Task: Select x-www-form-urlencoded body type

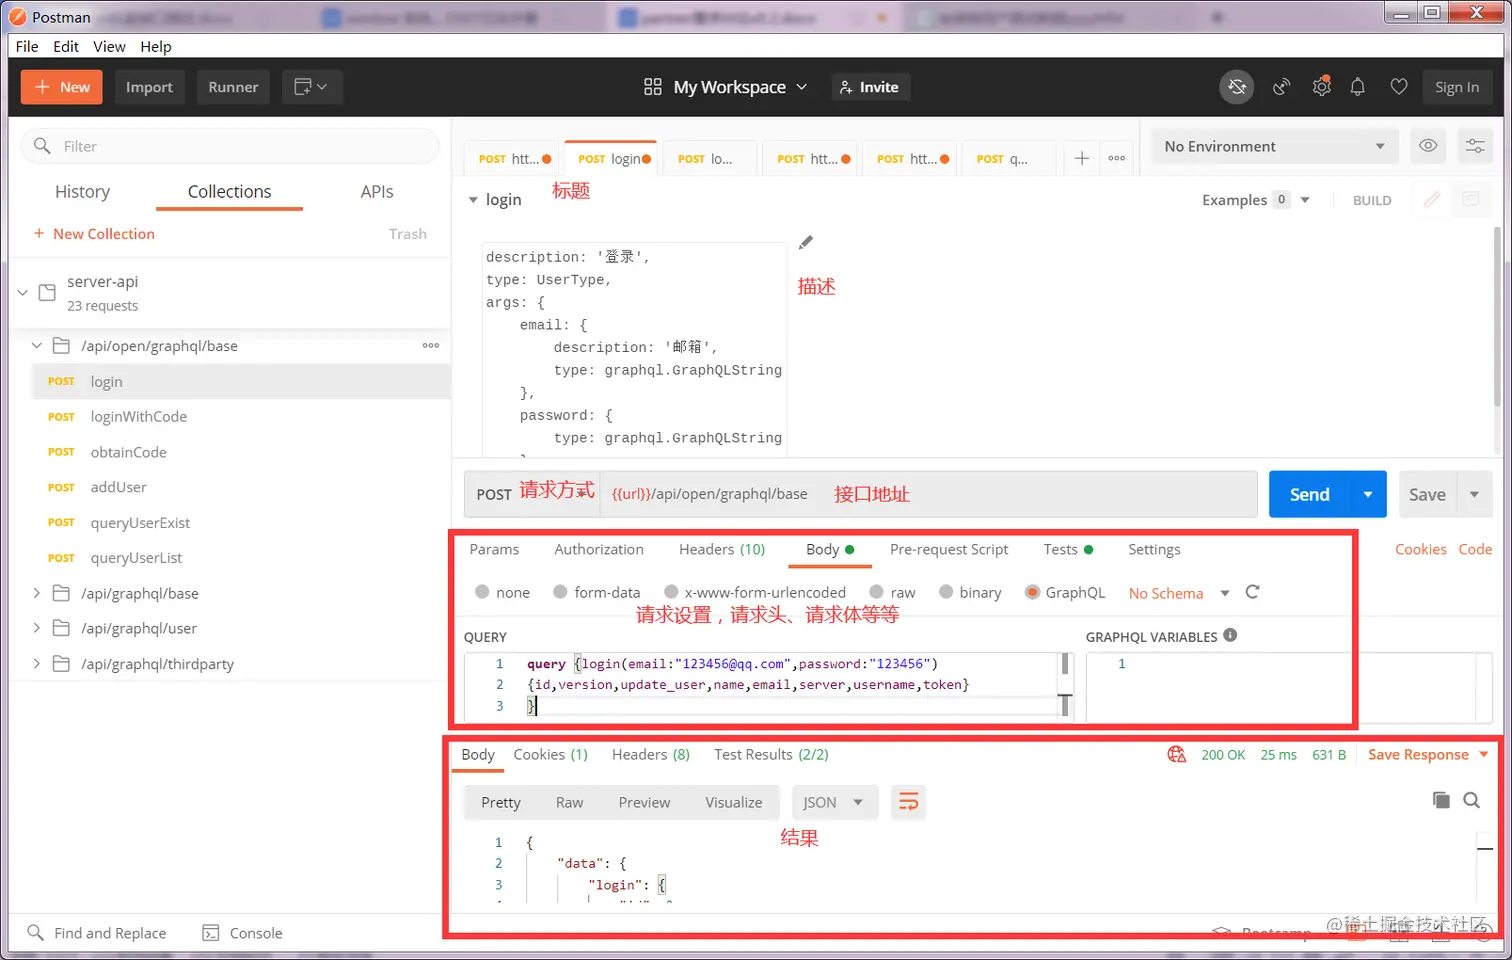Action: click(x=671, y=592)
